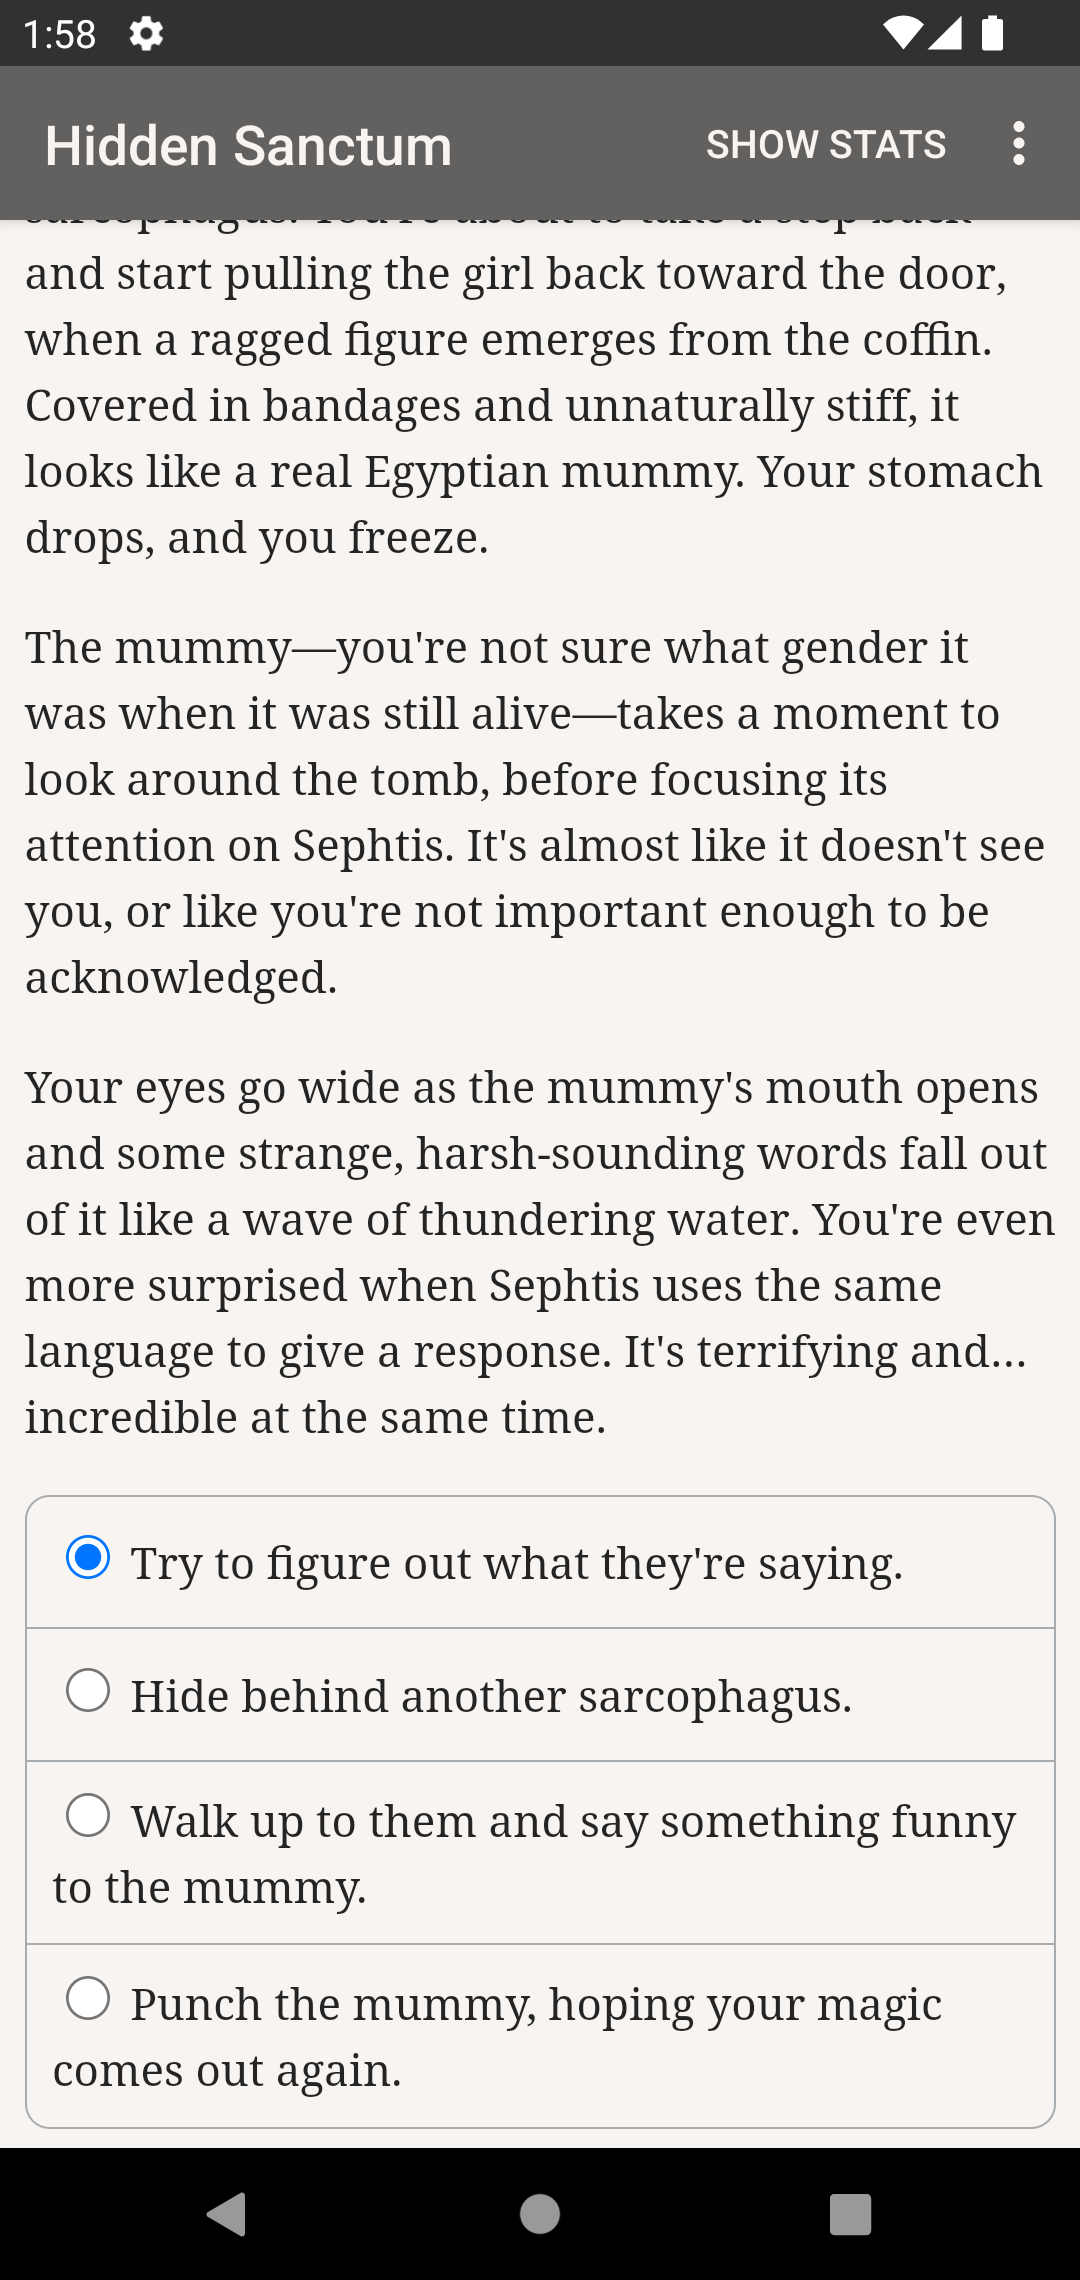1080x2280 pixels.
Task: Choose radio to say something funny to mummy
Action: point(88,1816)
